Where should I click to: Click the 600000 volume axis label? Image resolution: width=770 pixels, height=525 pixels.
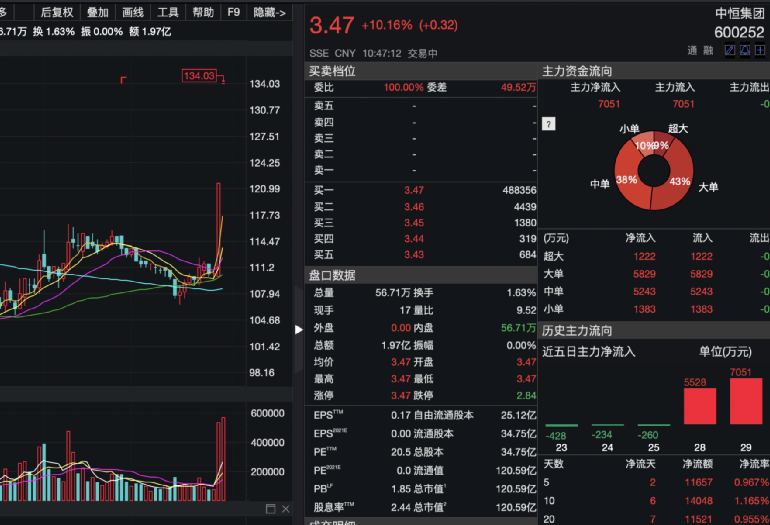(268, 414)
